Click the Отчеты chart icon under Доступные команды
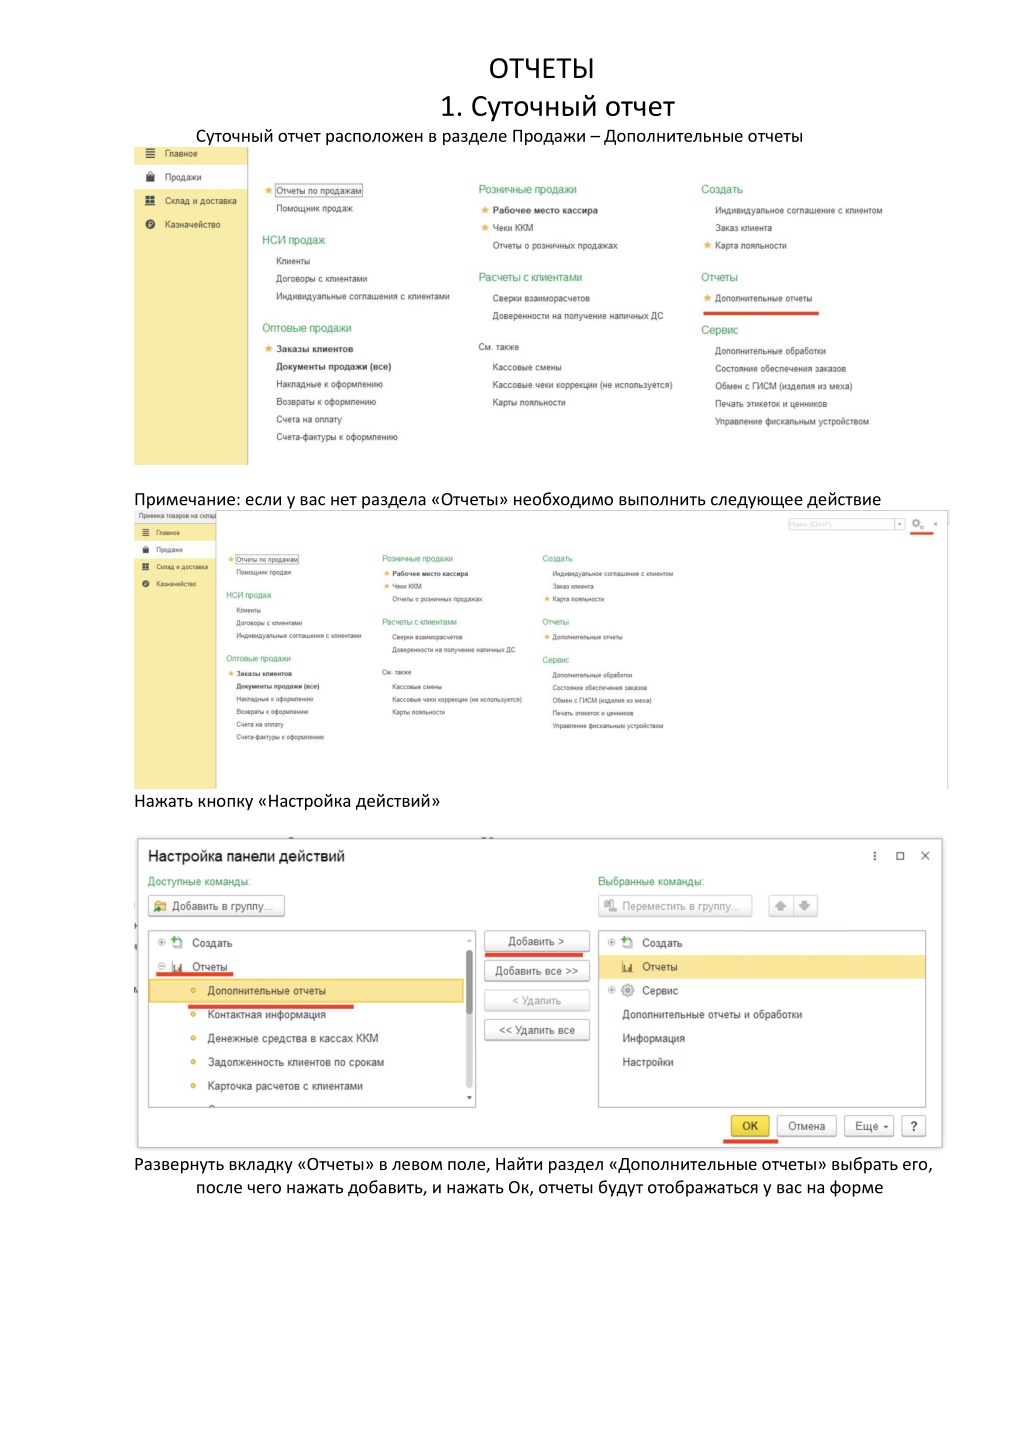This screenshot has height=1447, width=1023. click(177, 967)
